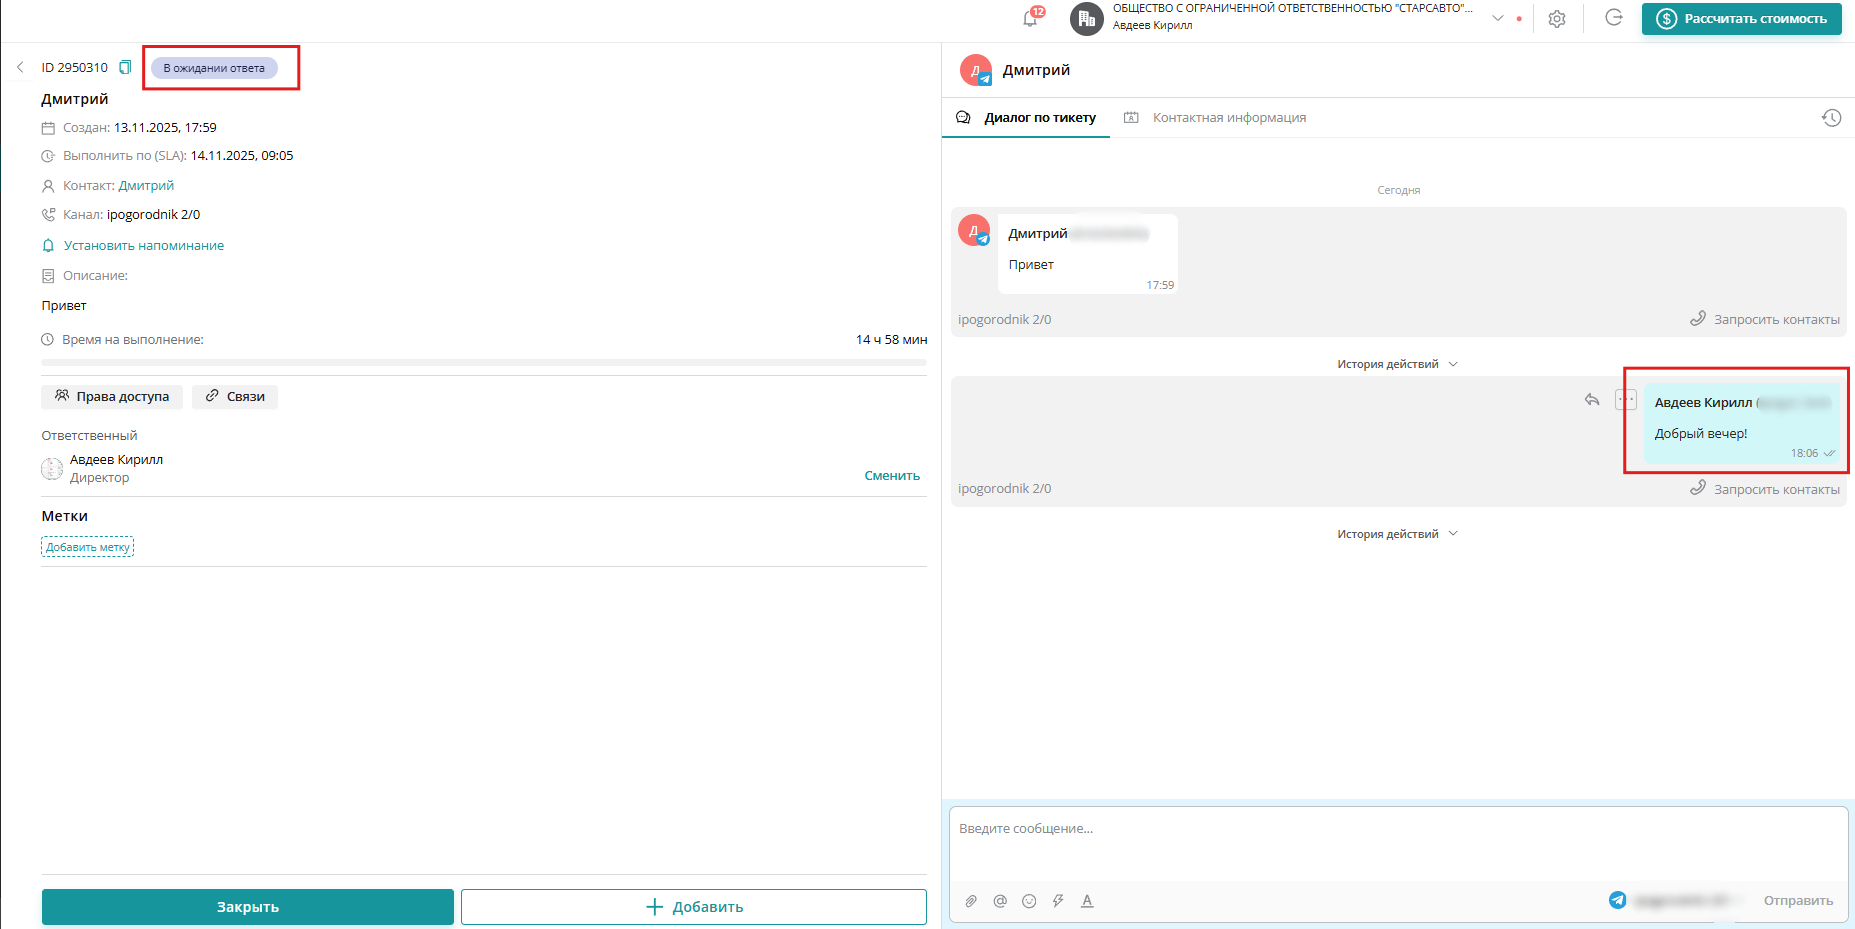Screen dimensions: 1855x929
Task: Open the history clock icon in the dialog header
Action: point(1831,117)
